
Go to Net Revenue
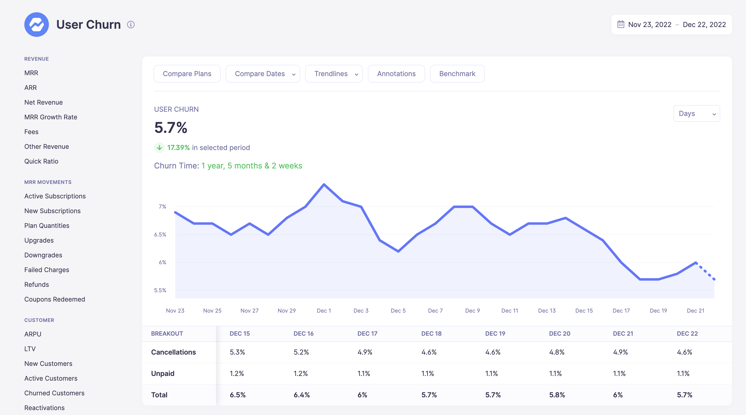click(x=43, y=102)
